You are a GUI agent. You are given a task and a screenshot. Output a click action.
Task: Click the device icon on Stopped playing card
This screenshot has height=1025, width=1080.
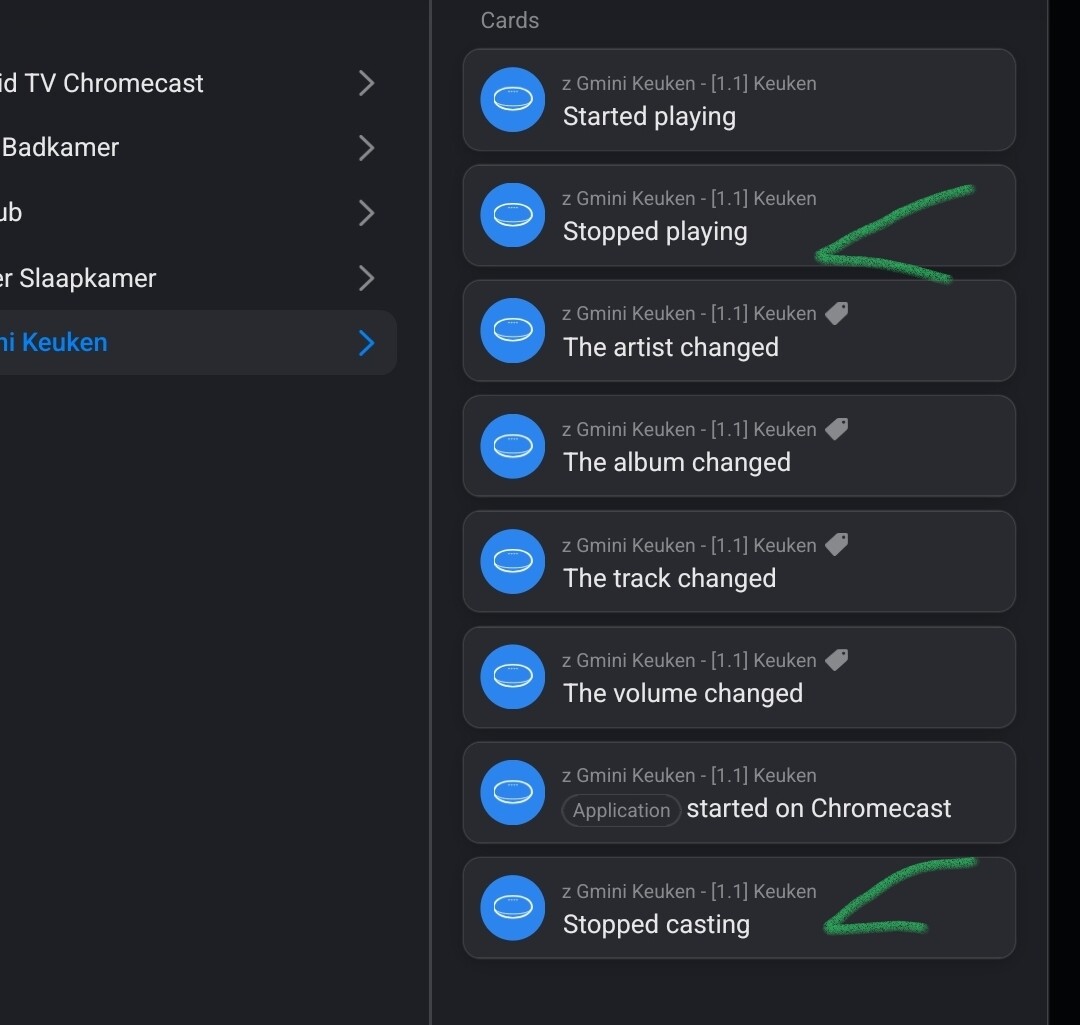(x=512, y=215)
